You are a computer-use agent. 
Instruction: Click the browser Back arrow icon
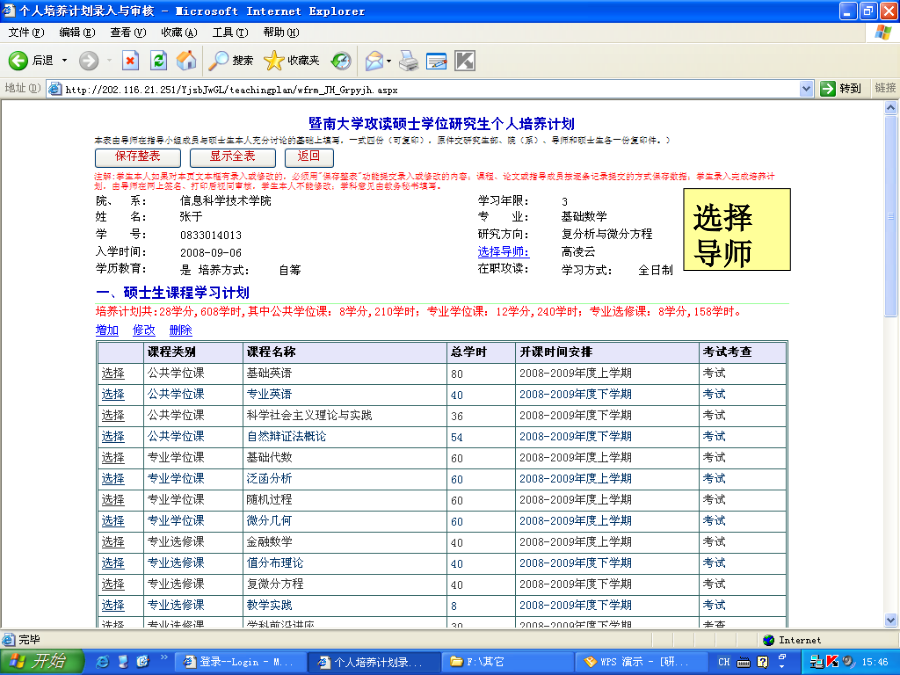tap(18, 60)
